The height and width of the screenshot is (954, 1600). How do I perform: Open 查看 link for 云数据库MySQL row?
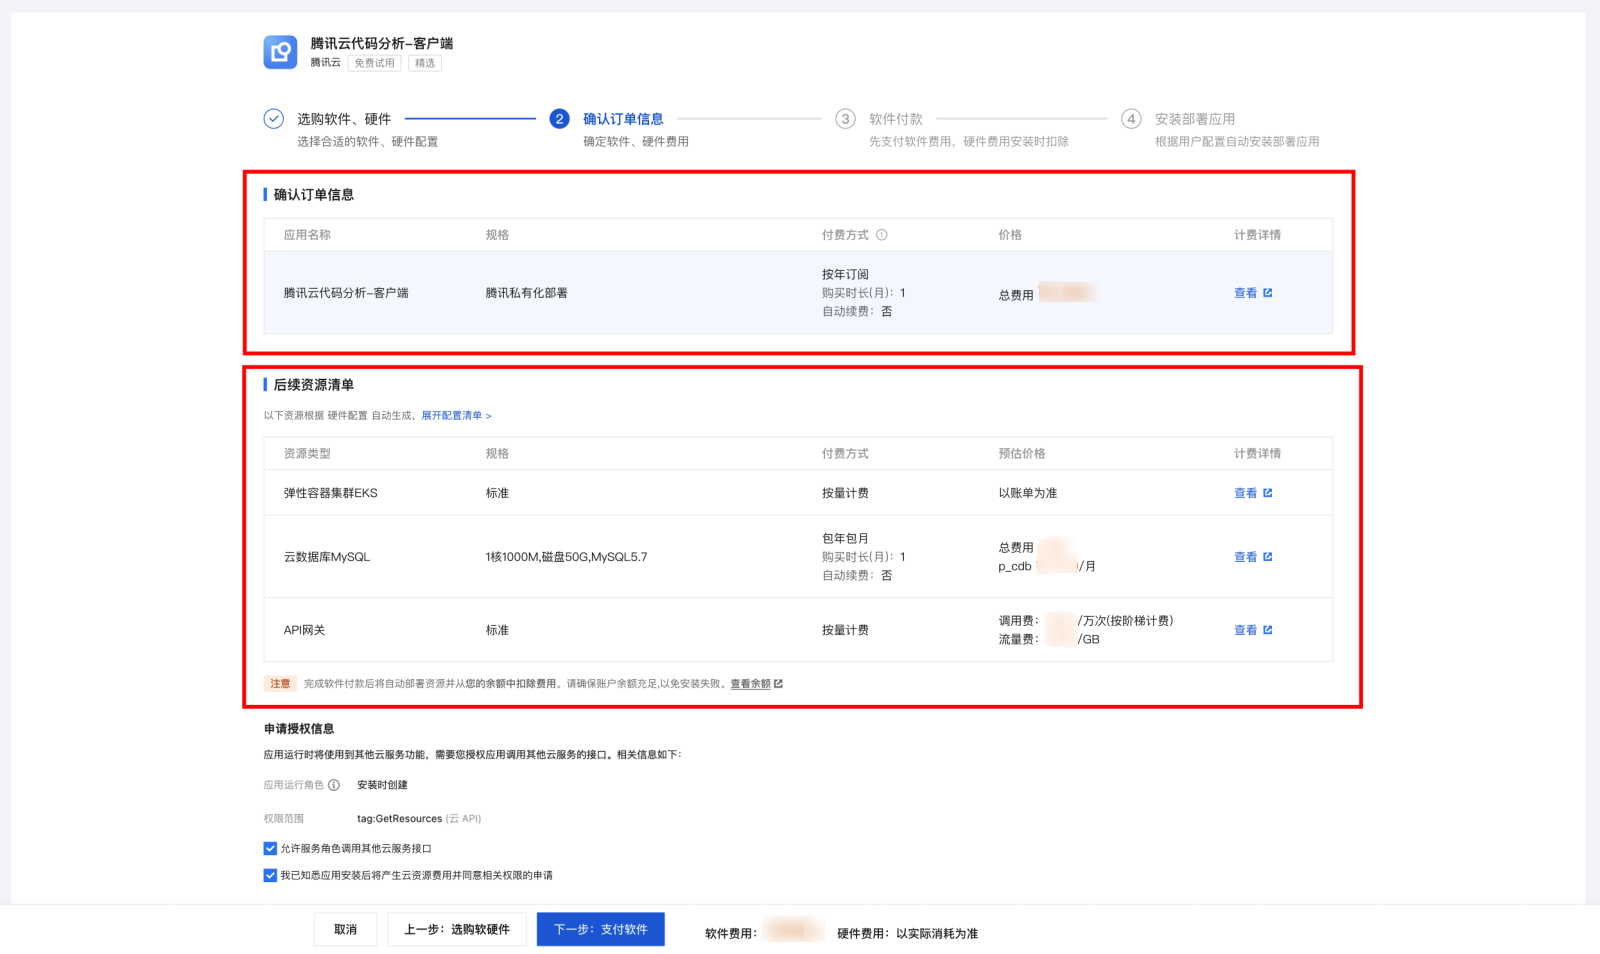(x=1252, y=557)
